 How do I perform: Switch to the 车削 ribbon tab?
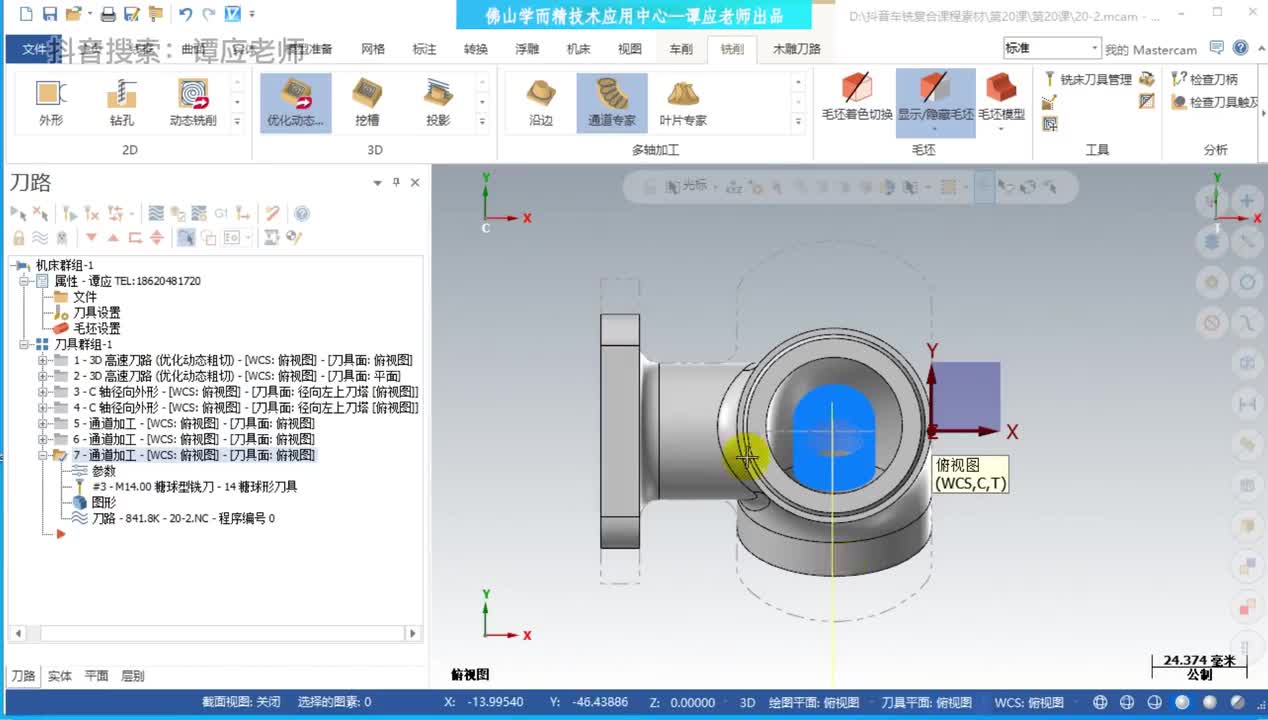[x=681, y=48]
